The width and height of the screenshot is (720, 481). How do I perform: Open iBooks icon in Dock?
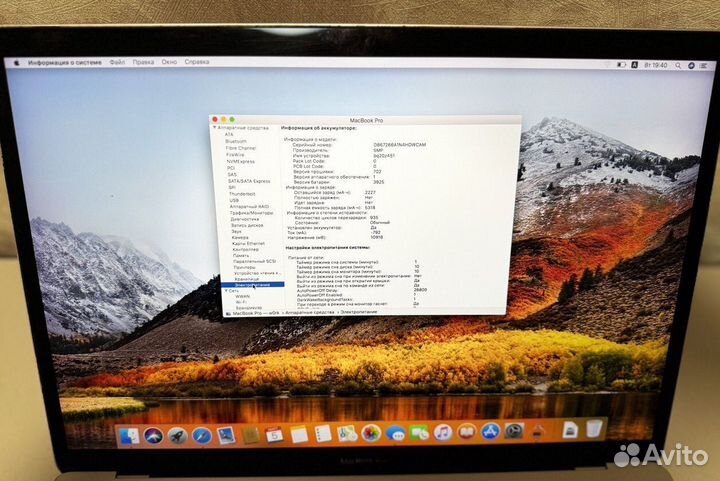click(467, 432)
